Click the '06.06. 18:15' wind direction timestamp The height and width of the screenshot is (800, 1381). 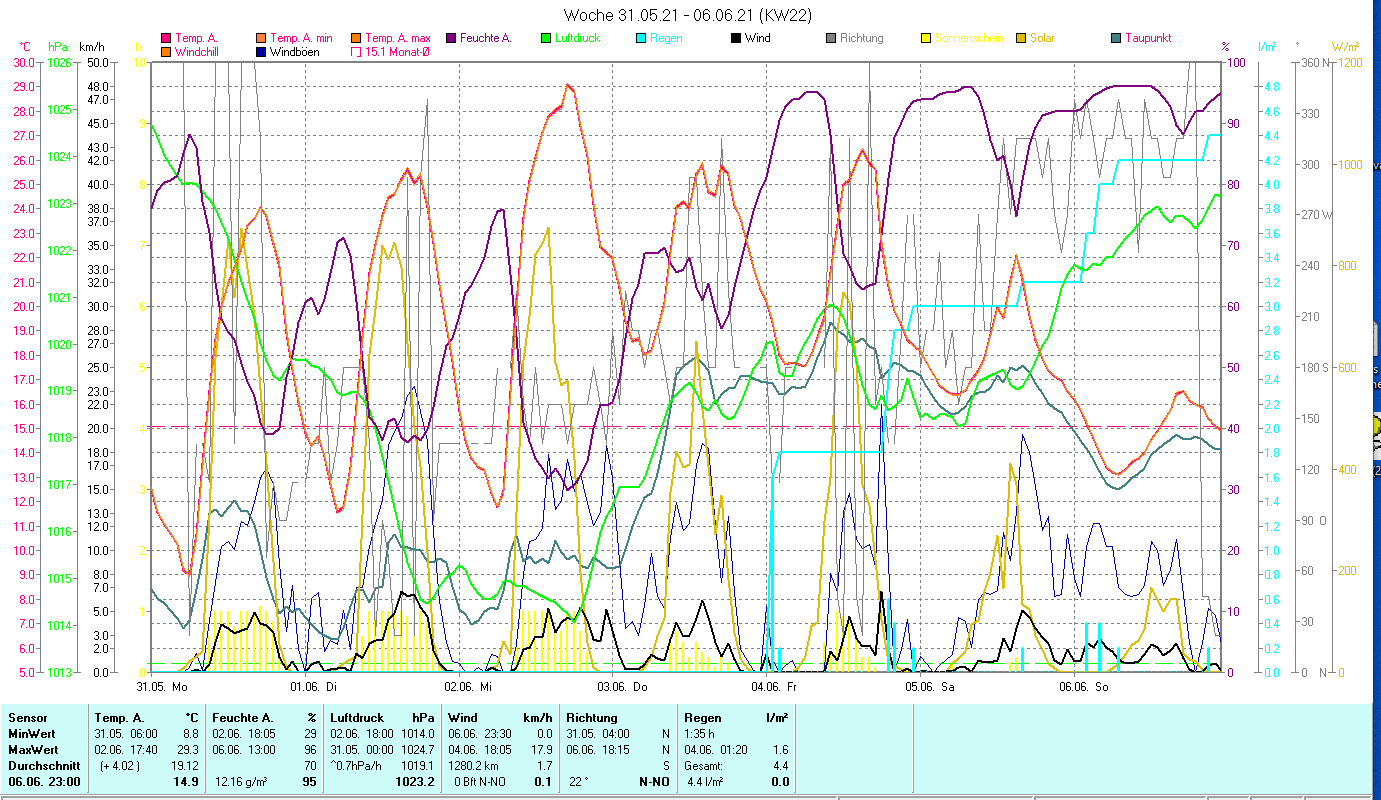point(598,750)
